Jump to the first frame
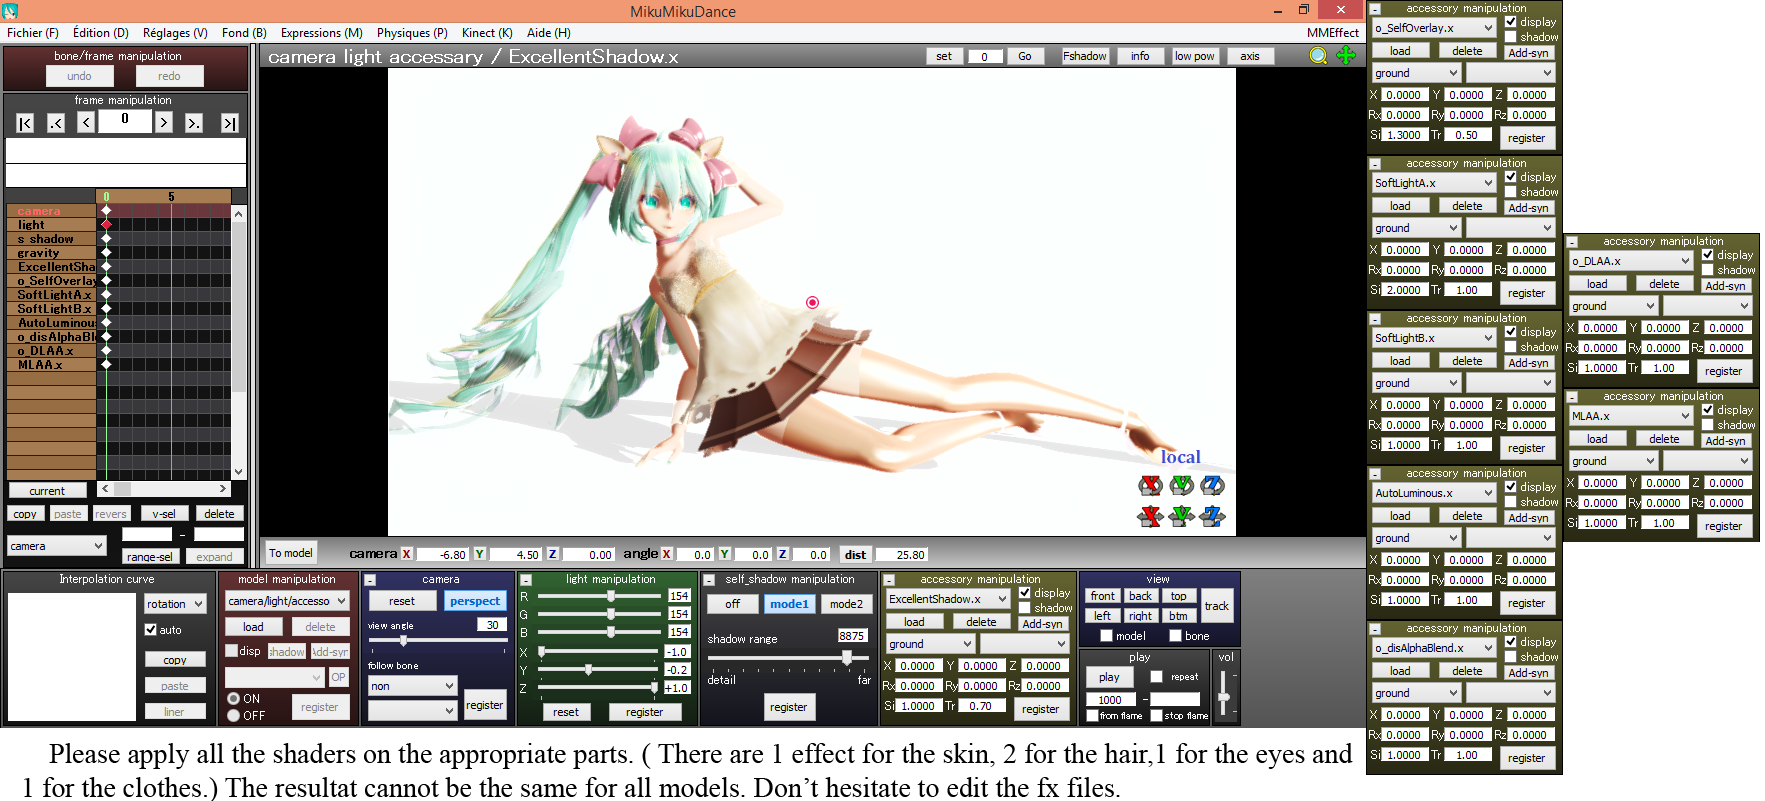This screenshot has width=1765, height=801. [x=26, y=123]
